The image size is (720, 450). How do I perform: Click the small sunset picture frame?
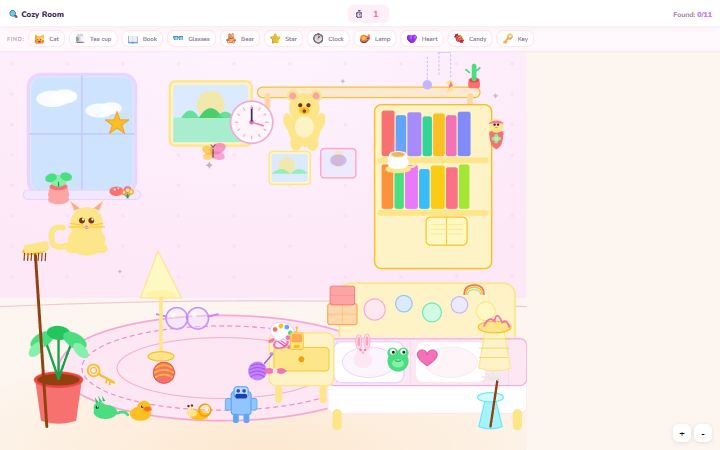pos(289,168)
